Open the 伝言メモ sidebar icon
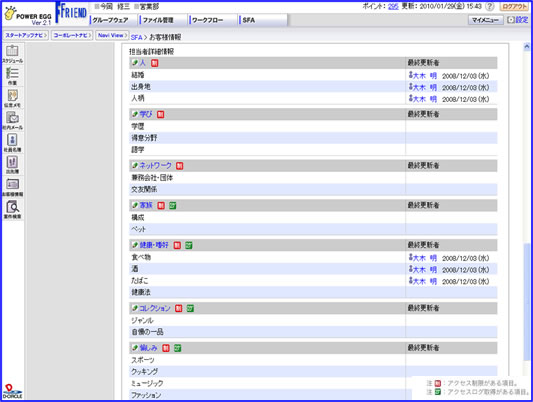Screen dimensions: 533x402 [x=13, y=98]
